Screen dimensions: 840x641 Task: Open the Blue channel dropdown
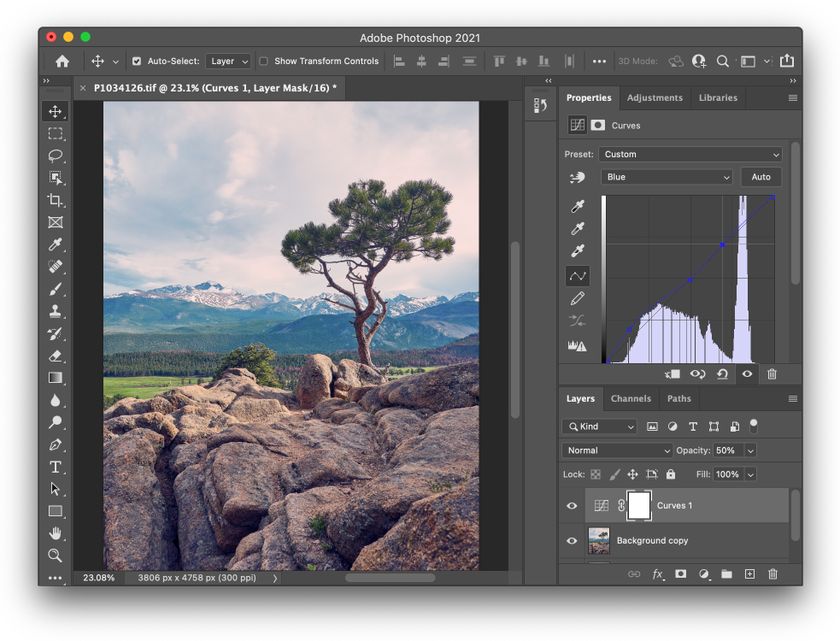pyautogui.click(x=666, y=177)
